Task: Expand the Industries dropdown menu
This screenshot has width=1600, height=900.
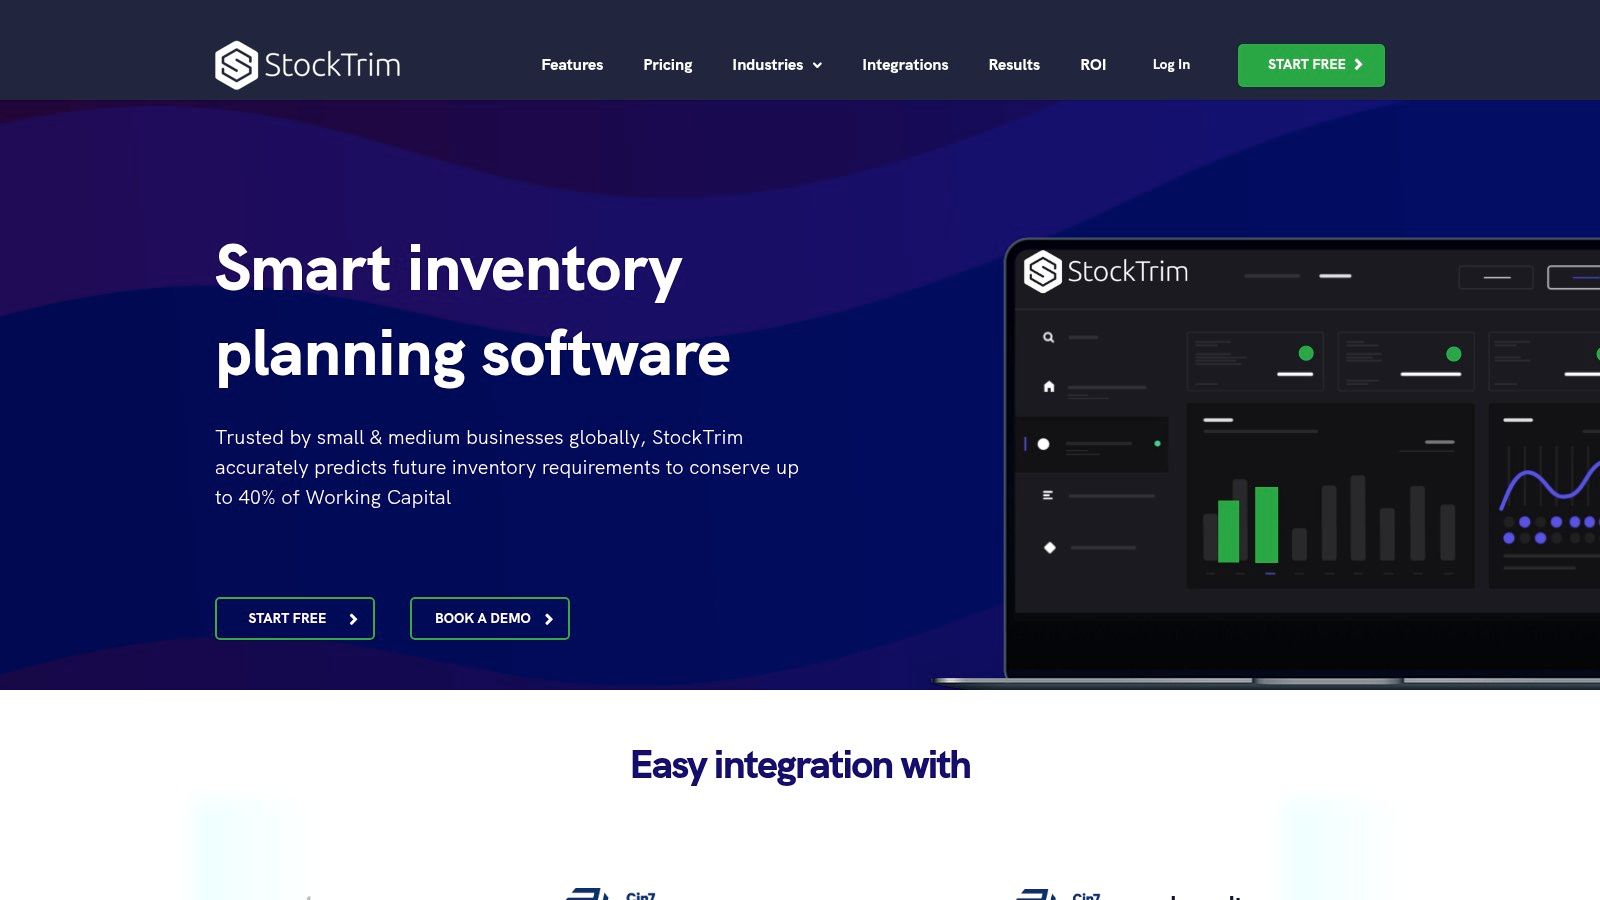Action: (x=777, y=65)
